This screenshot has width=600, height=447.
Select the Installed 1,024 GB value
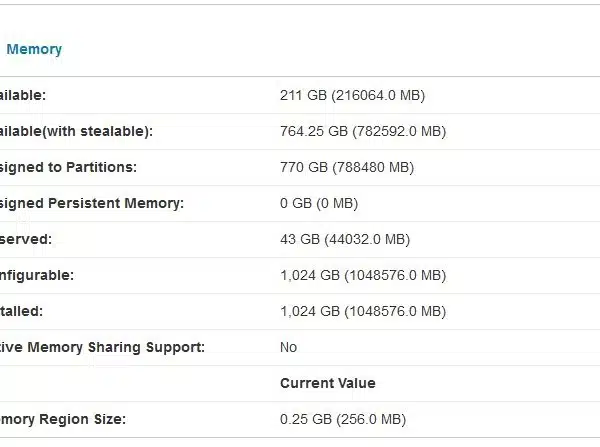pos(363,311)
